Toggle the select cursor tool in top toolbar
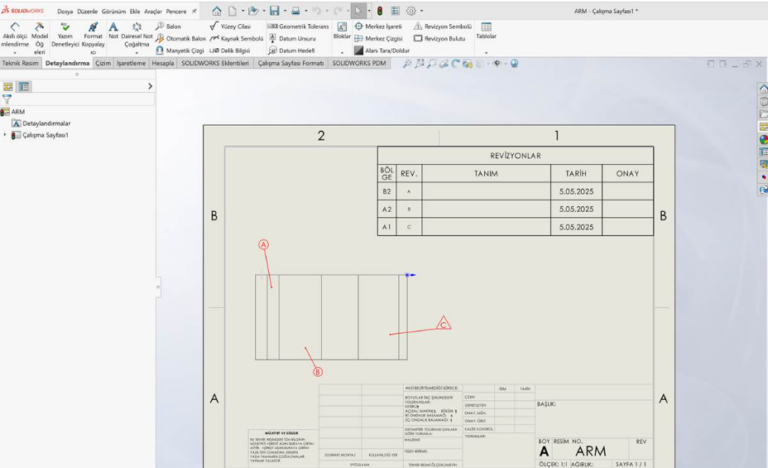 point(358,9)
